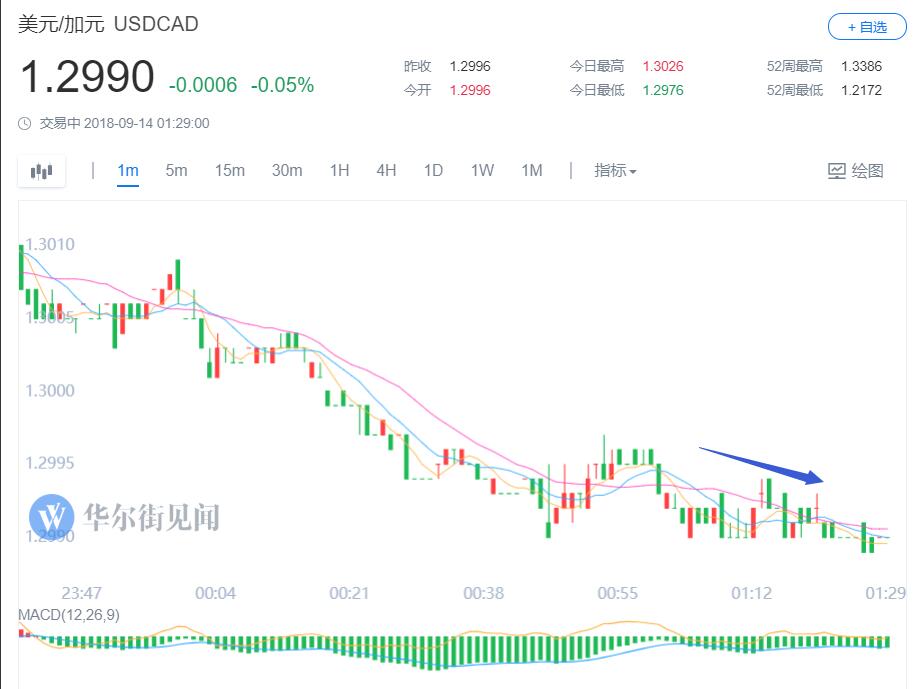
Task: Choose the 1H timeframe
Action: coord(339,170)
